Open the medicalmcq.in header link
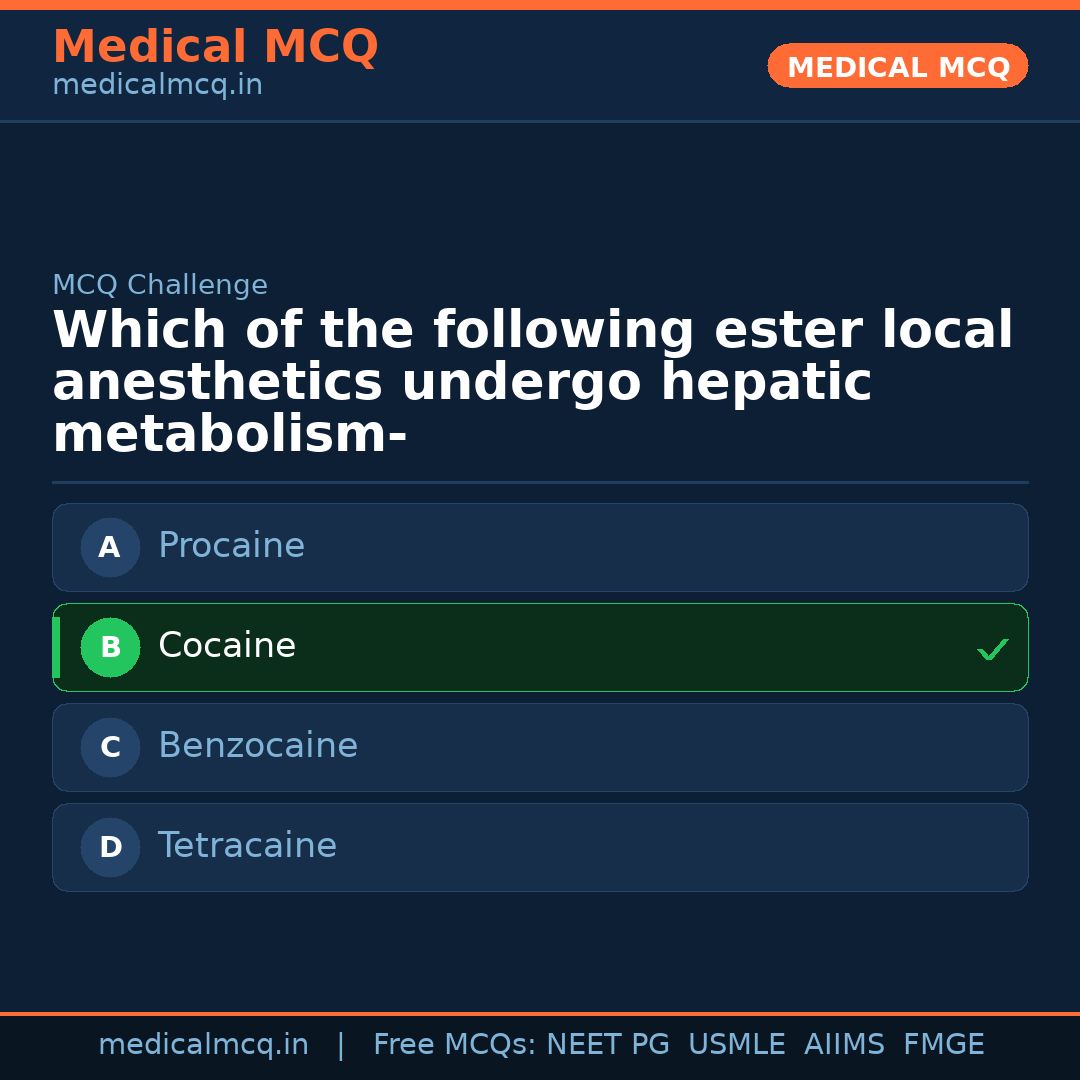1080x1080 pixels. coord(156,84)
